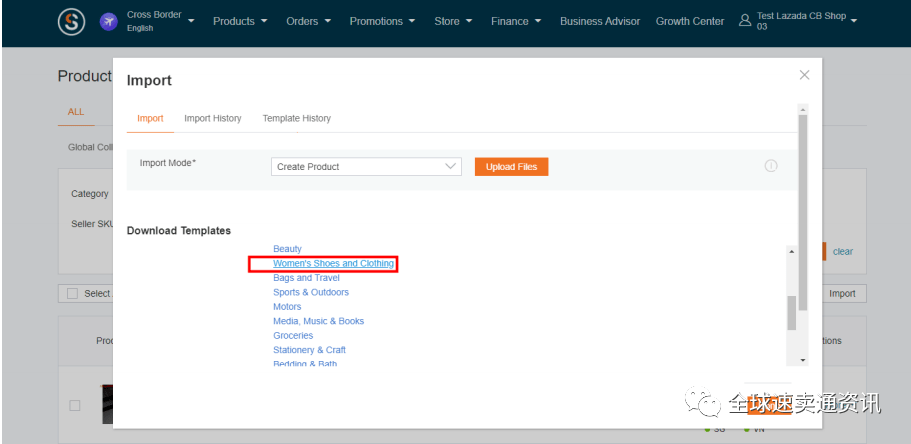The image size is (911, 444).
Task: Open the Import Mode dropdown
Action: pyautogui.click(x=365, y=167)
